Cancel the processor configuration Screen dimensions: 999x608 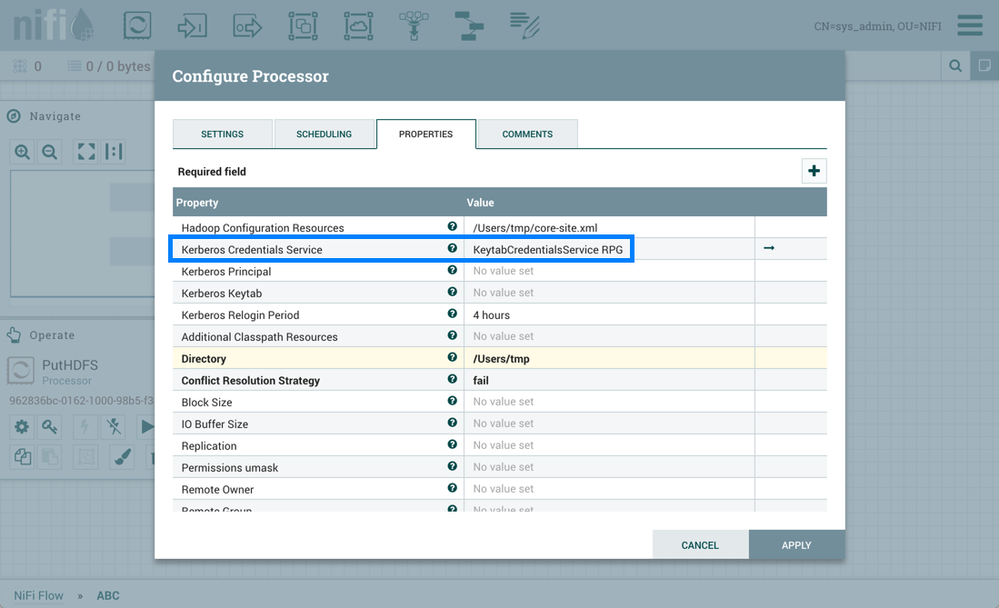click(700, 545)
